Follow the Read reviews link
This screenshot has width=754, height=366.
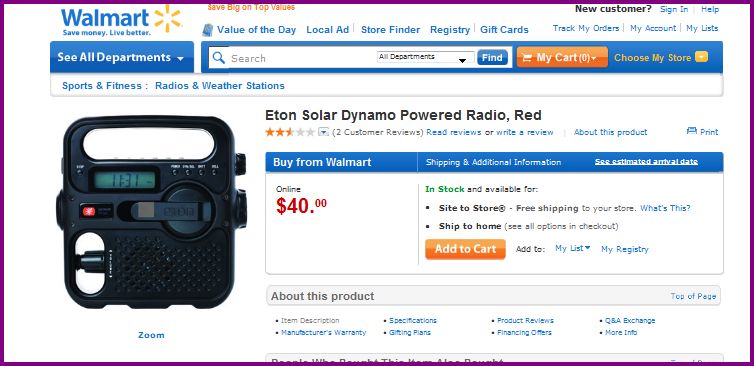453,132
